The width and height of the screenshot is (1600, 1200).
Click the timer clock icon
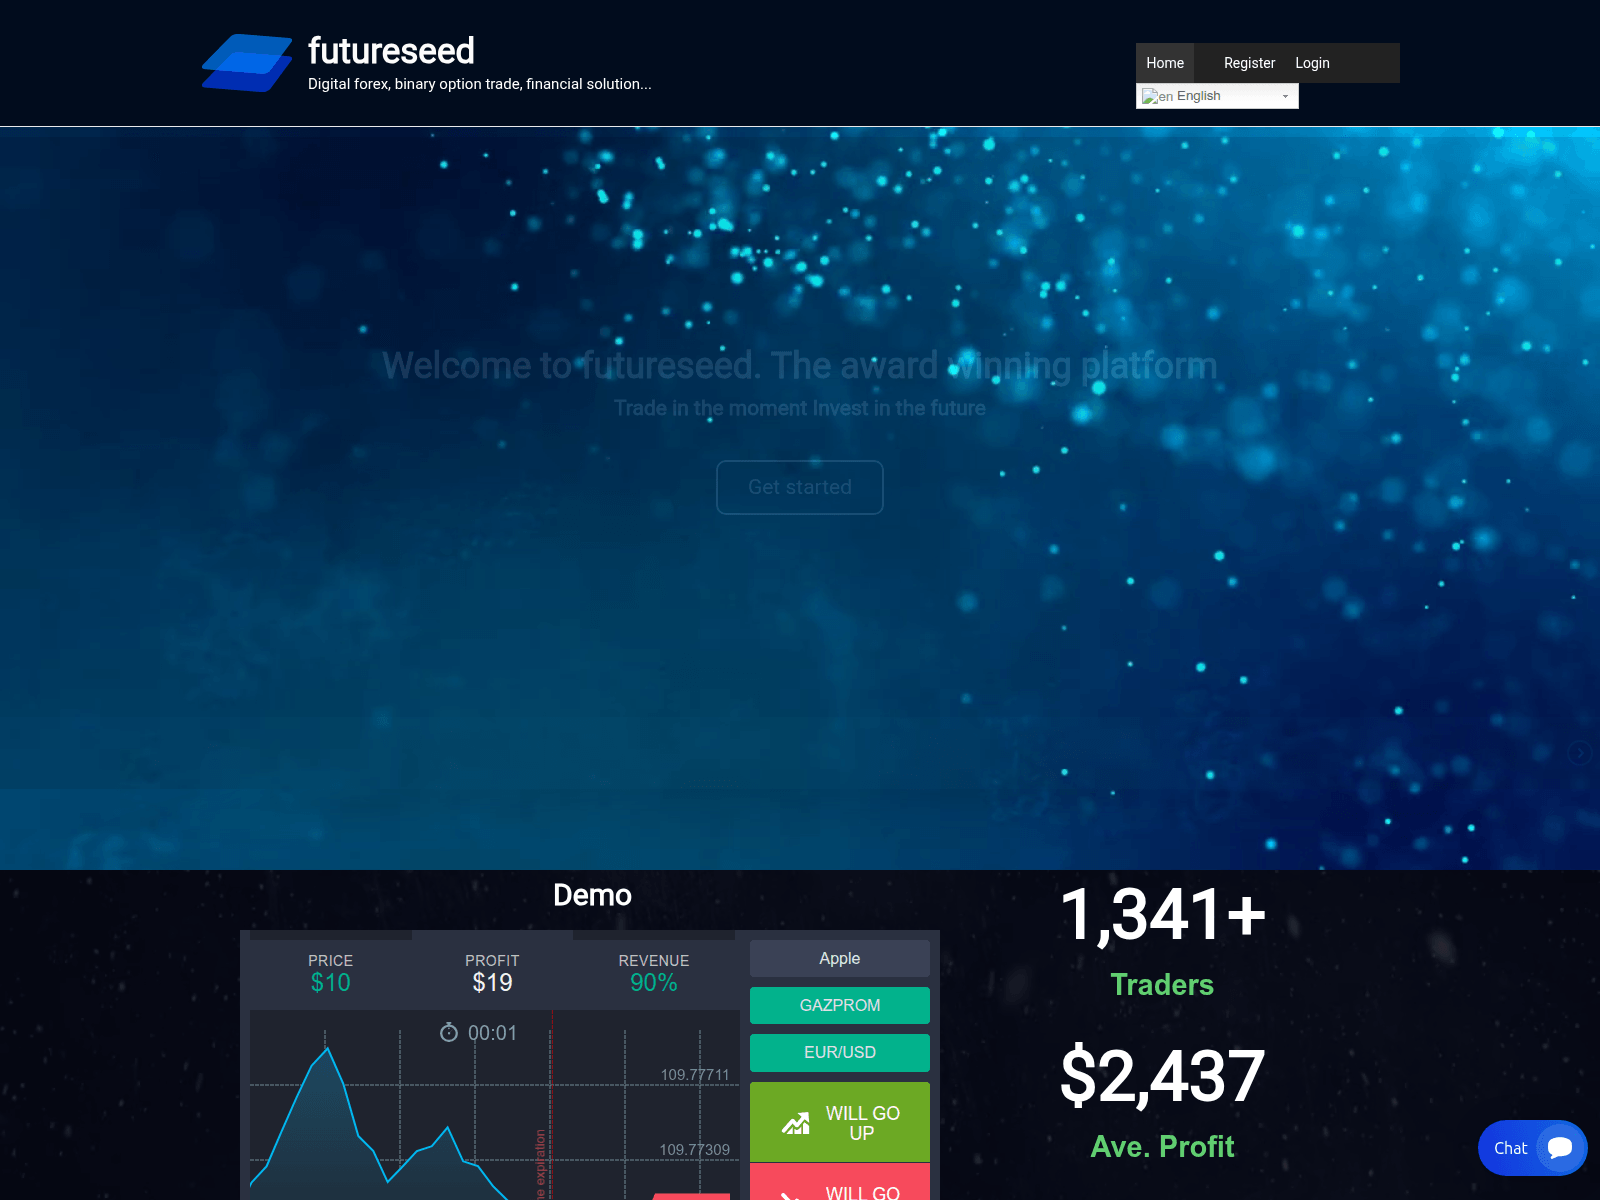click(449, 1032)
